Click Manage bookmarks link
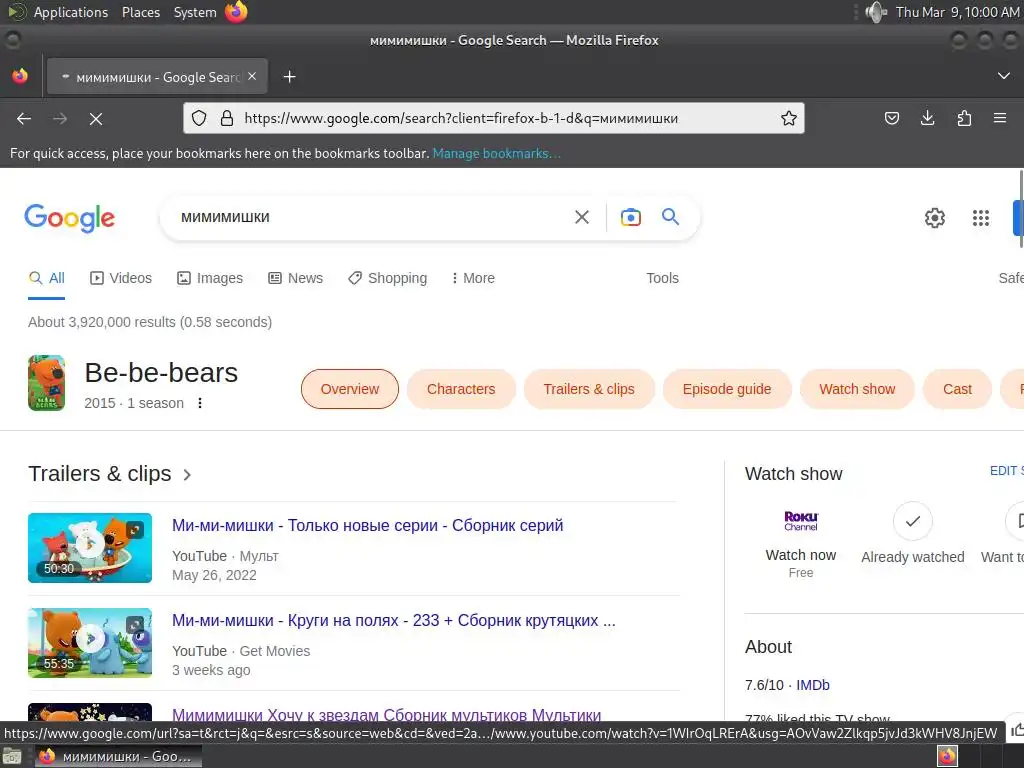This screenshot has height=768, width=1024. [496, 153]
